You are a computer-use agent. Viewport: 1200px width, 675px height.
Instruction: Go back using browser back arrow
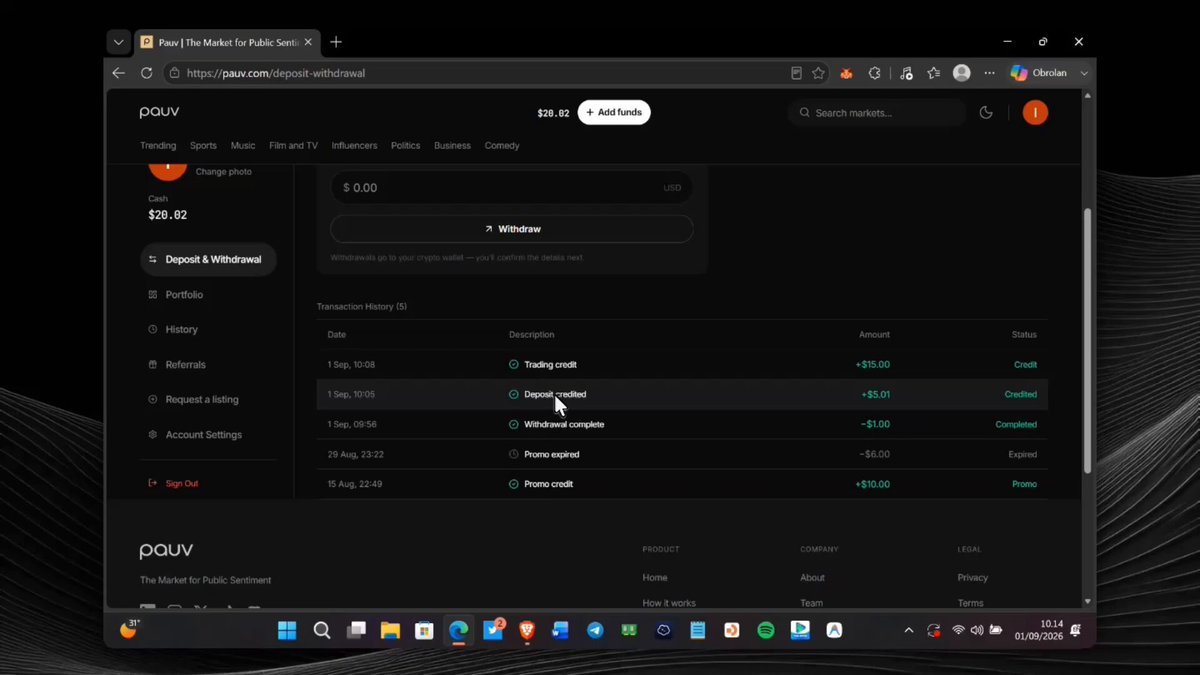118,73
